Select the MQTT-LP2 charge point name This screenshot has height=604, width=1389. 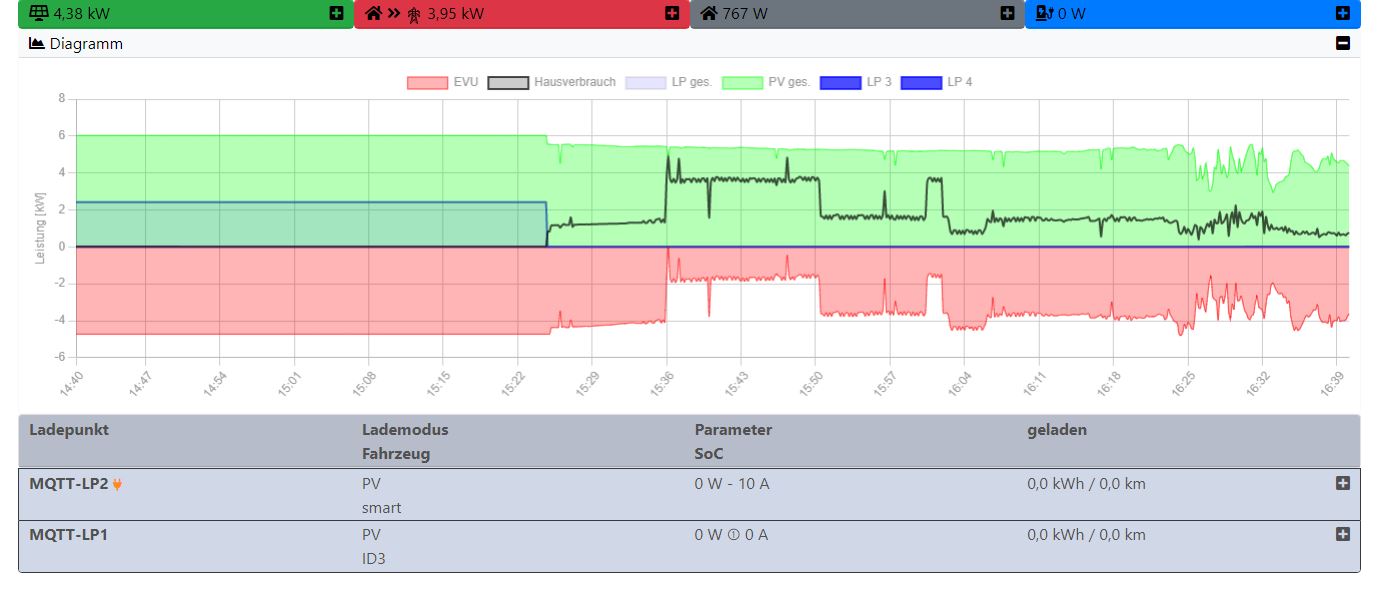68,484
